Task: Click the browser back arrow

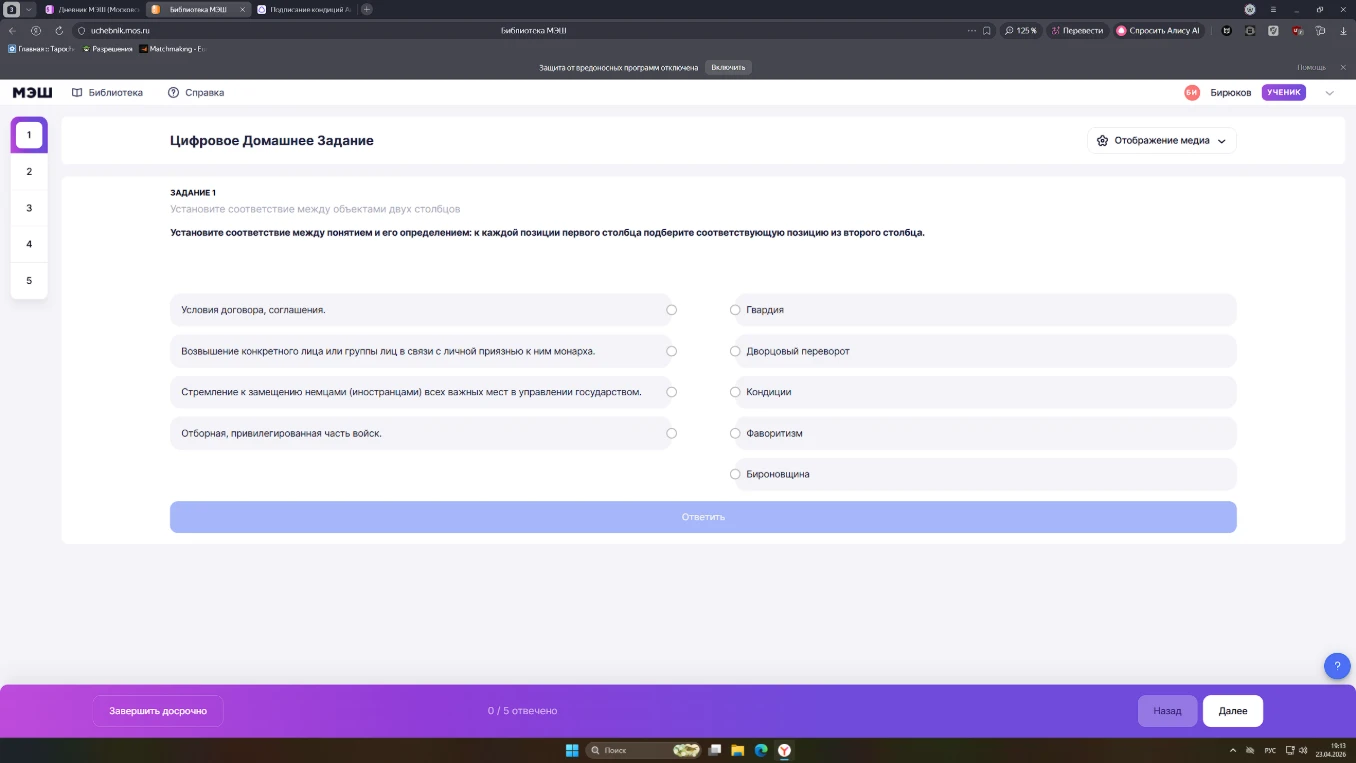Action: point(12,31)
